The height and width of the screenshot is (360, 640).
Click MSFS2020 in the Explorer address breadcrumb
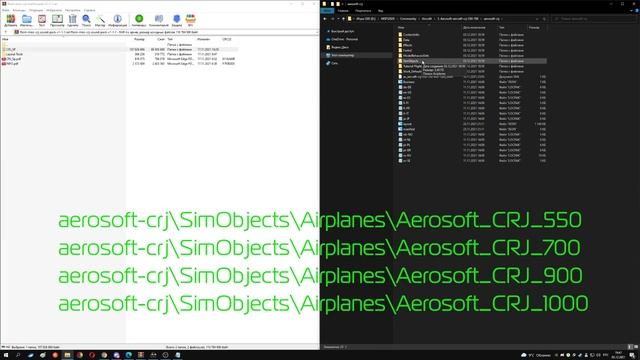coord(387,19)
